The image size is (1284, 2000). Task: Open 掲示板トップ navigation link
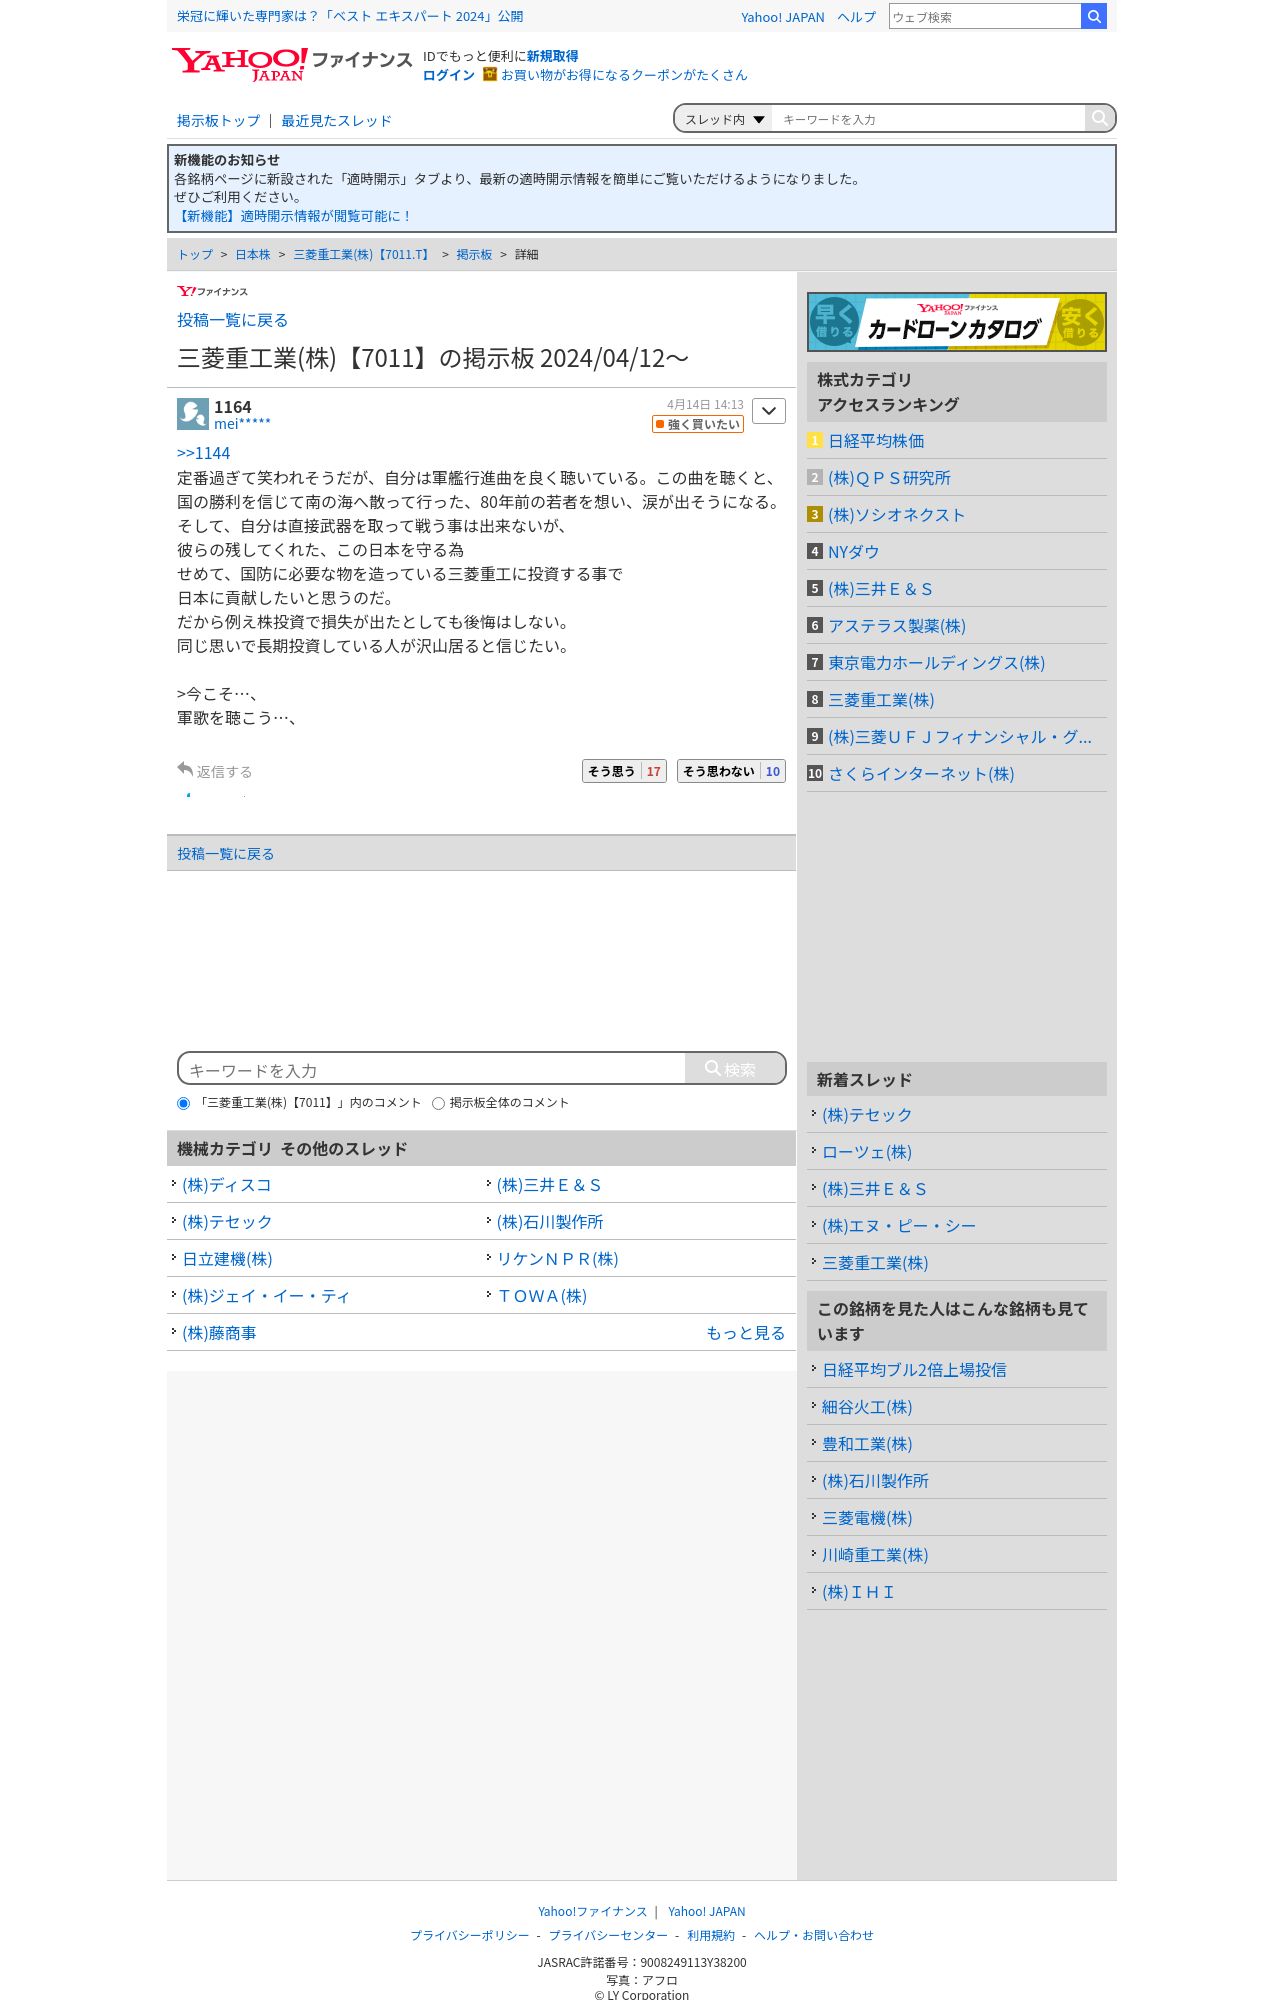(x=218, y=121)
